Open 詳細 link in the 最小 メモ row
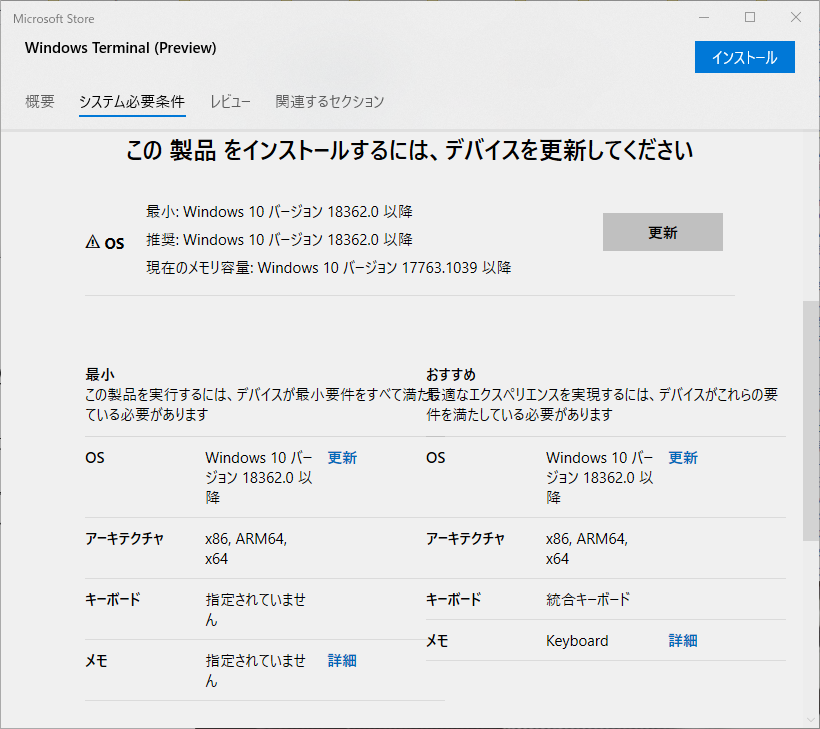Image resolution: width=820 pixels, height=729 pixels. point(342,660)
